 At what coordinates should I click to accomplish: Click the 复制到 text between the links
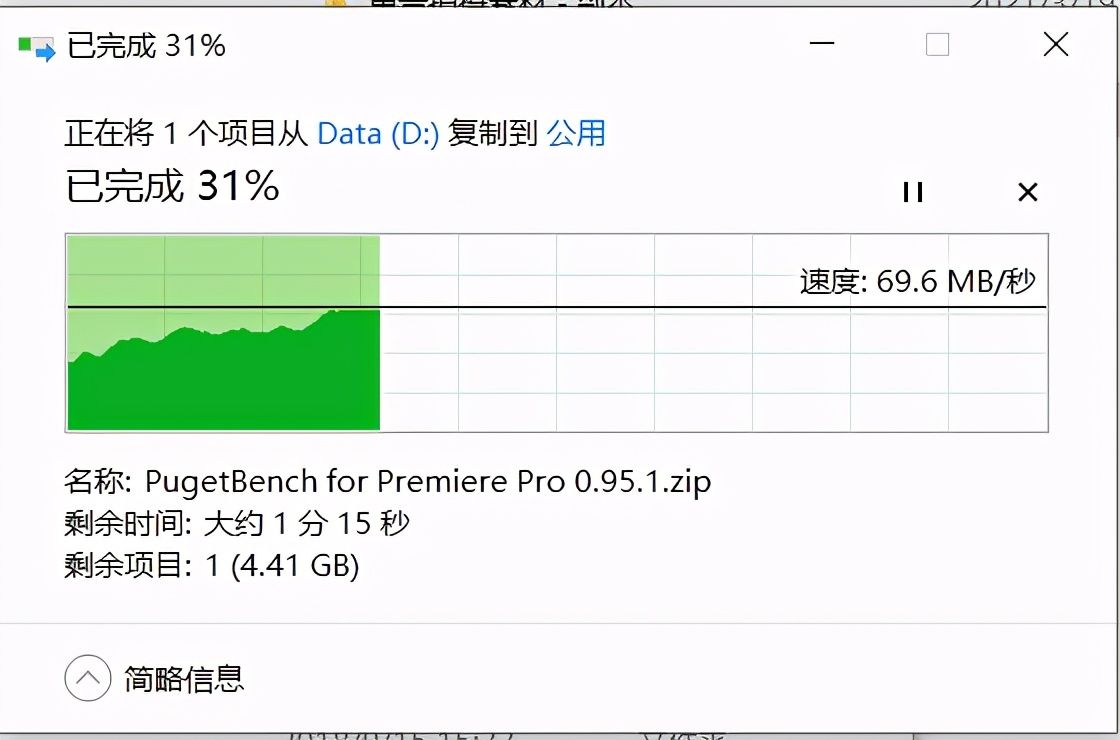pyautogui.click(x=493, y=133)
